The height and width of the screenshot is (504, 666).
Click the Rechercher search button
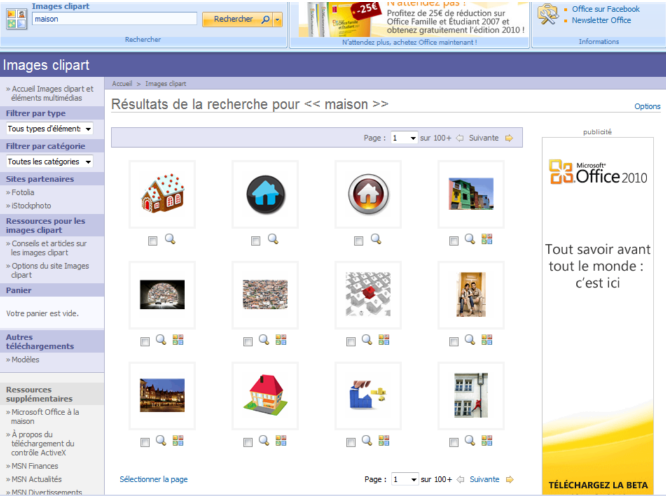point(238,20)
